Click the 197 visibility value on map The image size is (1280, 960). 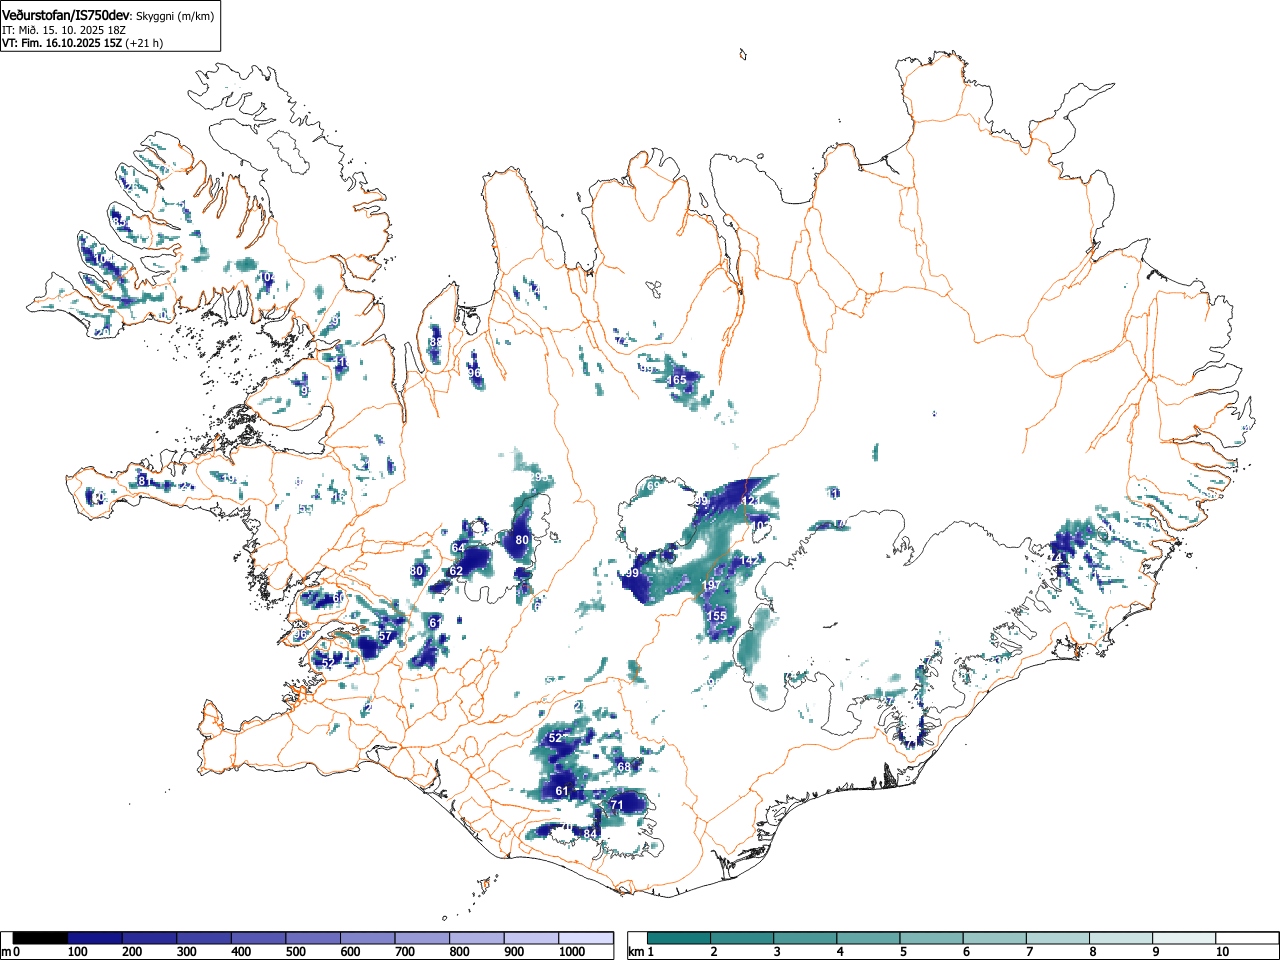(711, 585)
